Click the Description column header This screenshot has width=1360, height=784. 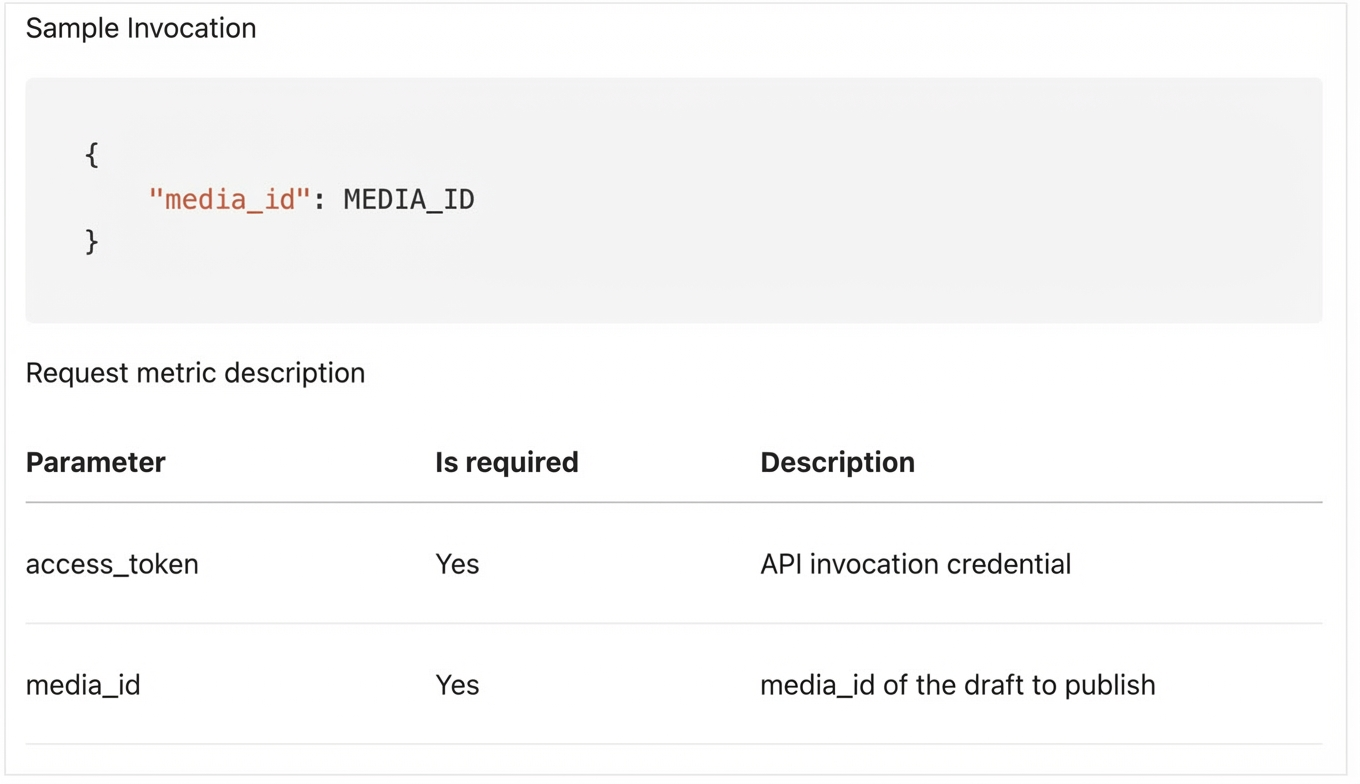coord(837,462)
